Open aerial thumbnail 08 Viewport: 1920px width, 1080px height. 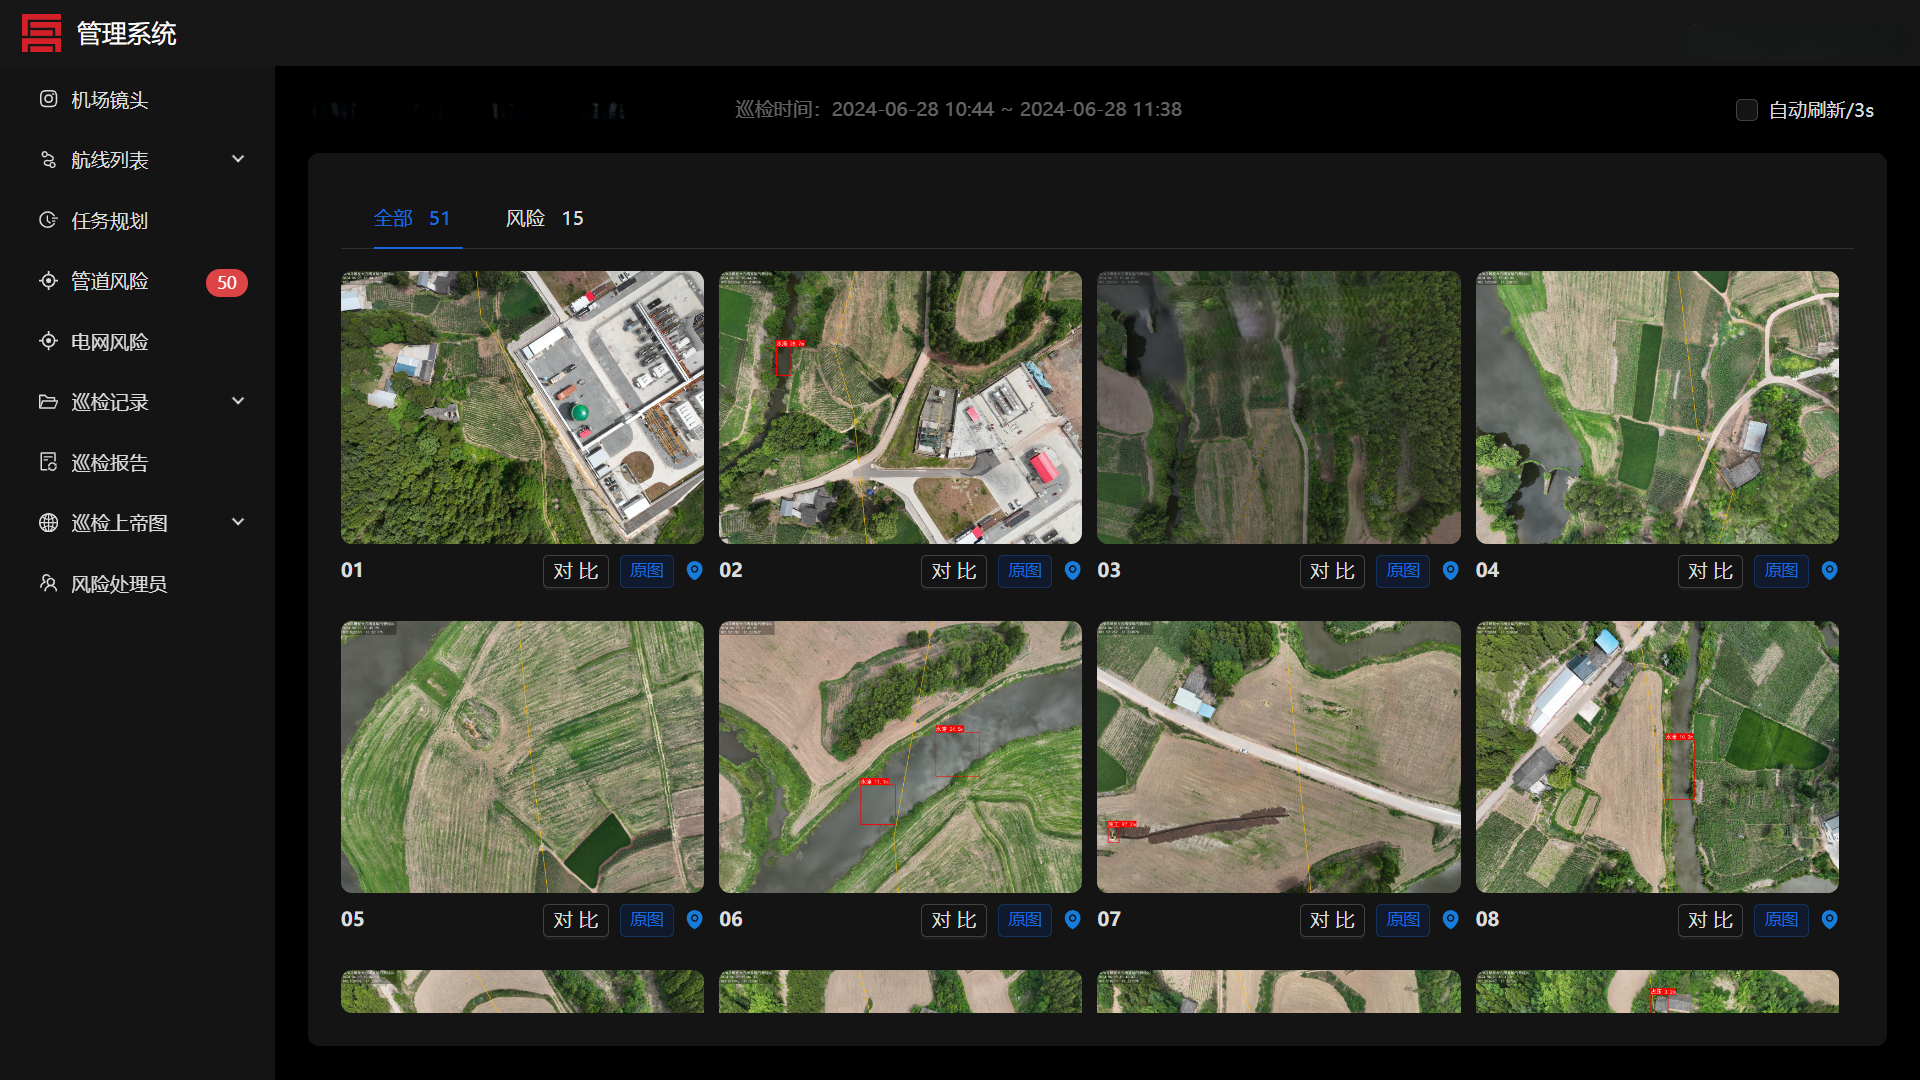(x=1657, y=757)
